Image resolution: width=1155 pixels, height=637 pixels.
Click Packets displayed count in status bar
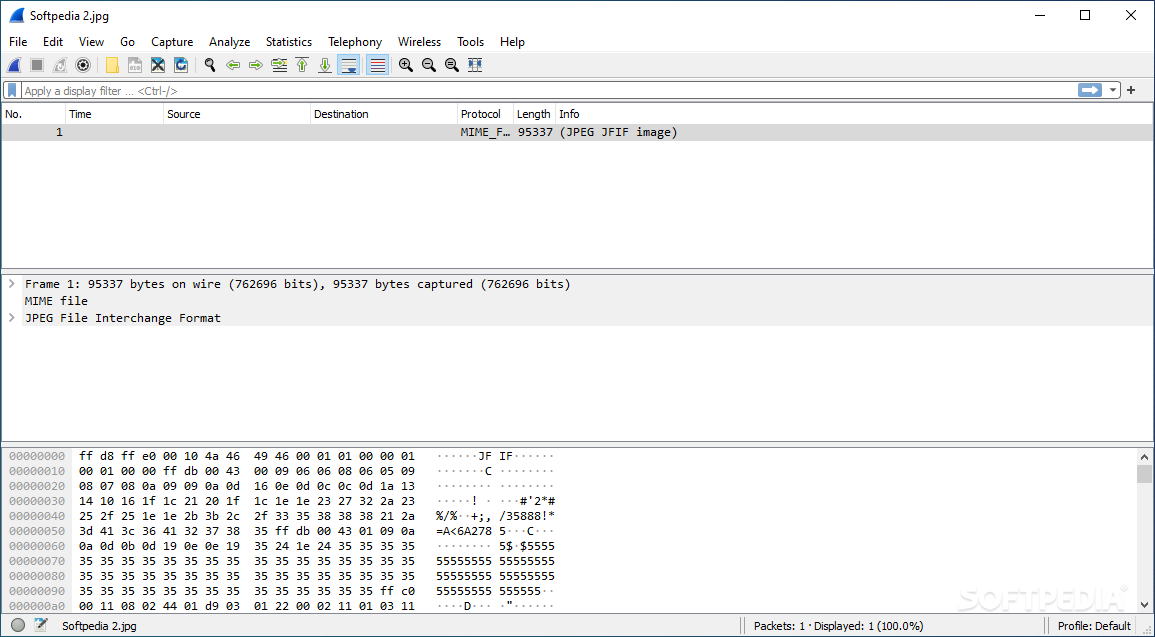click(x=838, y=627)
